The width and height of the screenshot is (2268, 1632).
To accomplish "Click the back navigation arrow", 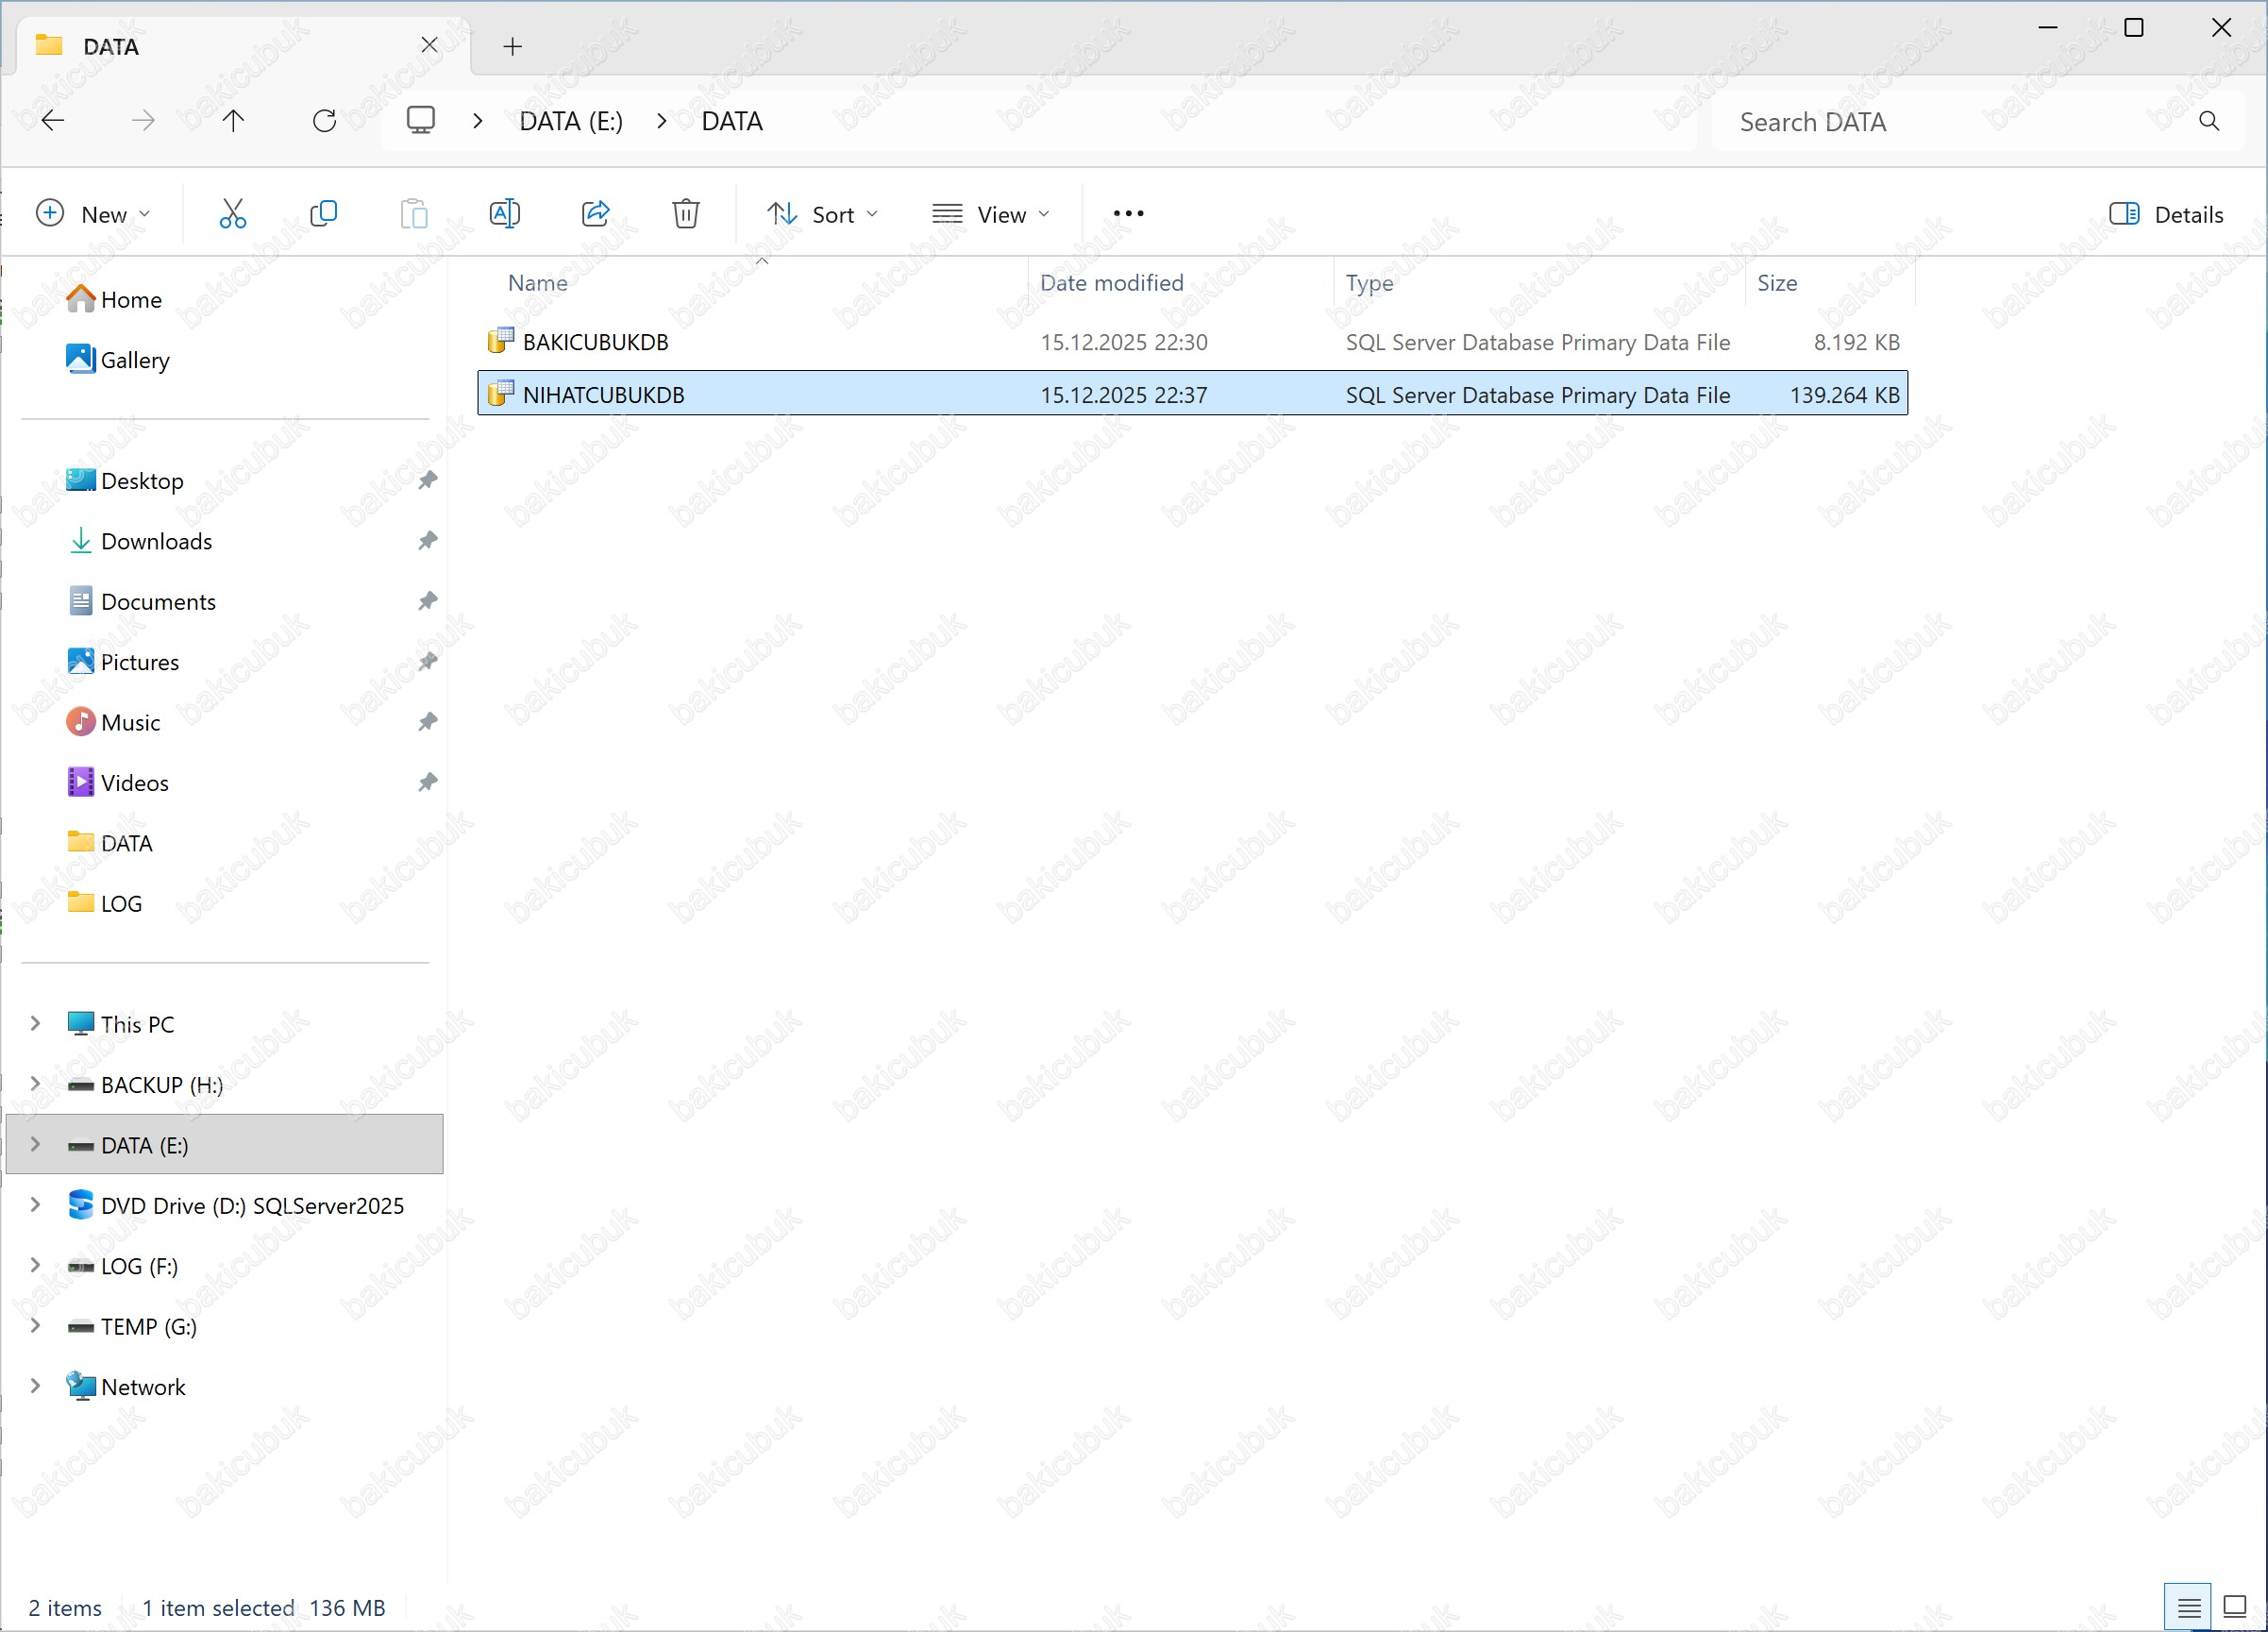I will pos(53,121).
